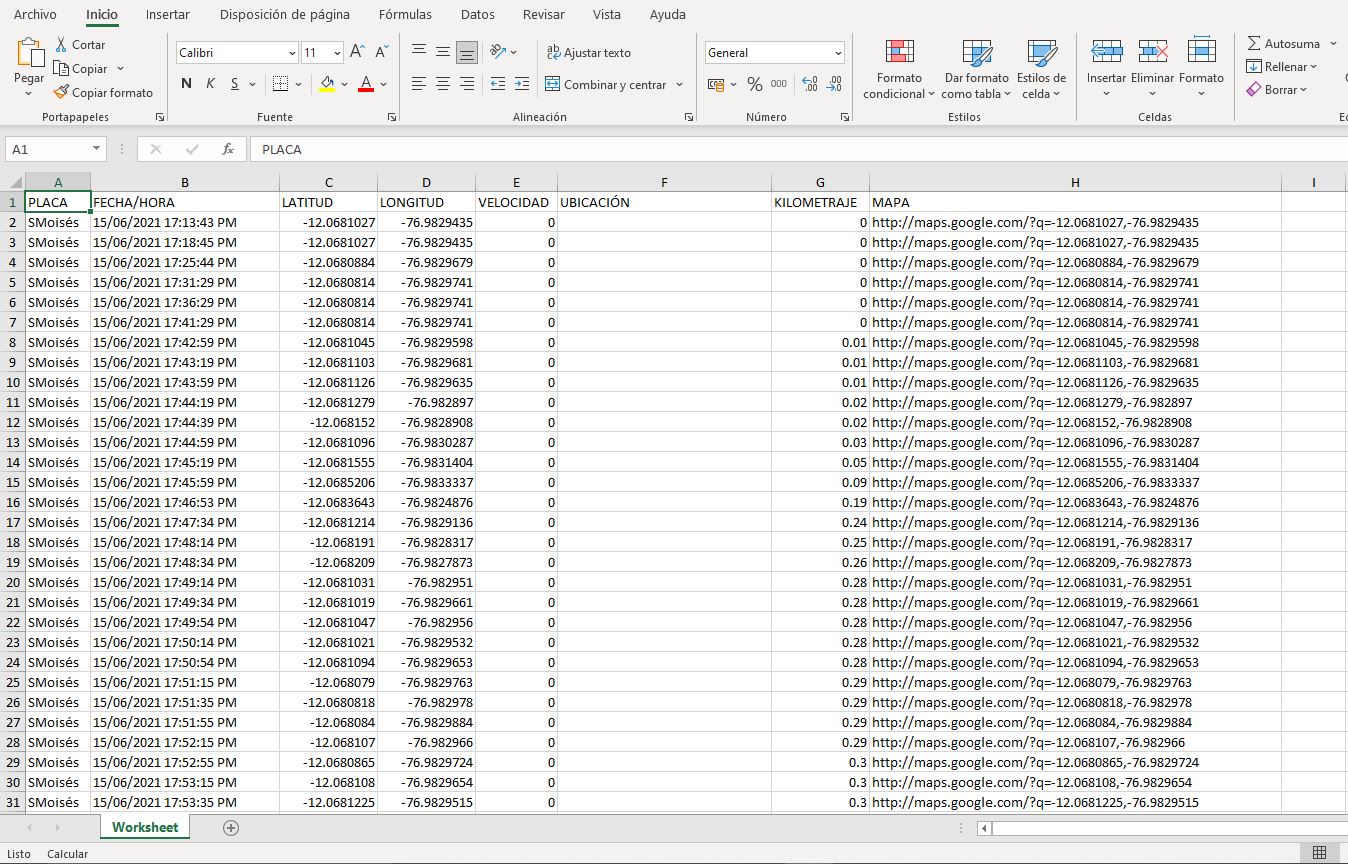Click the increase decimal icon
Screen dimensions: 1348x864
(810, 84)
